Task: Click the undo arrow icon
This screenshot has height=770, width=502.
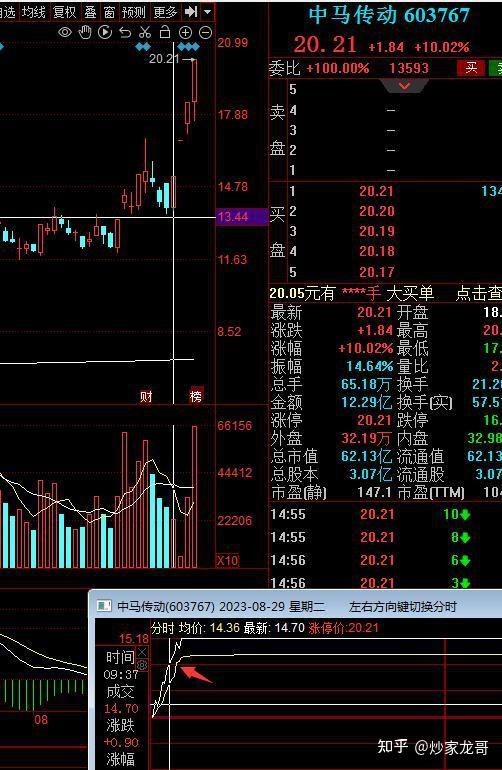Action: 125,33
